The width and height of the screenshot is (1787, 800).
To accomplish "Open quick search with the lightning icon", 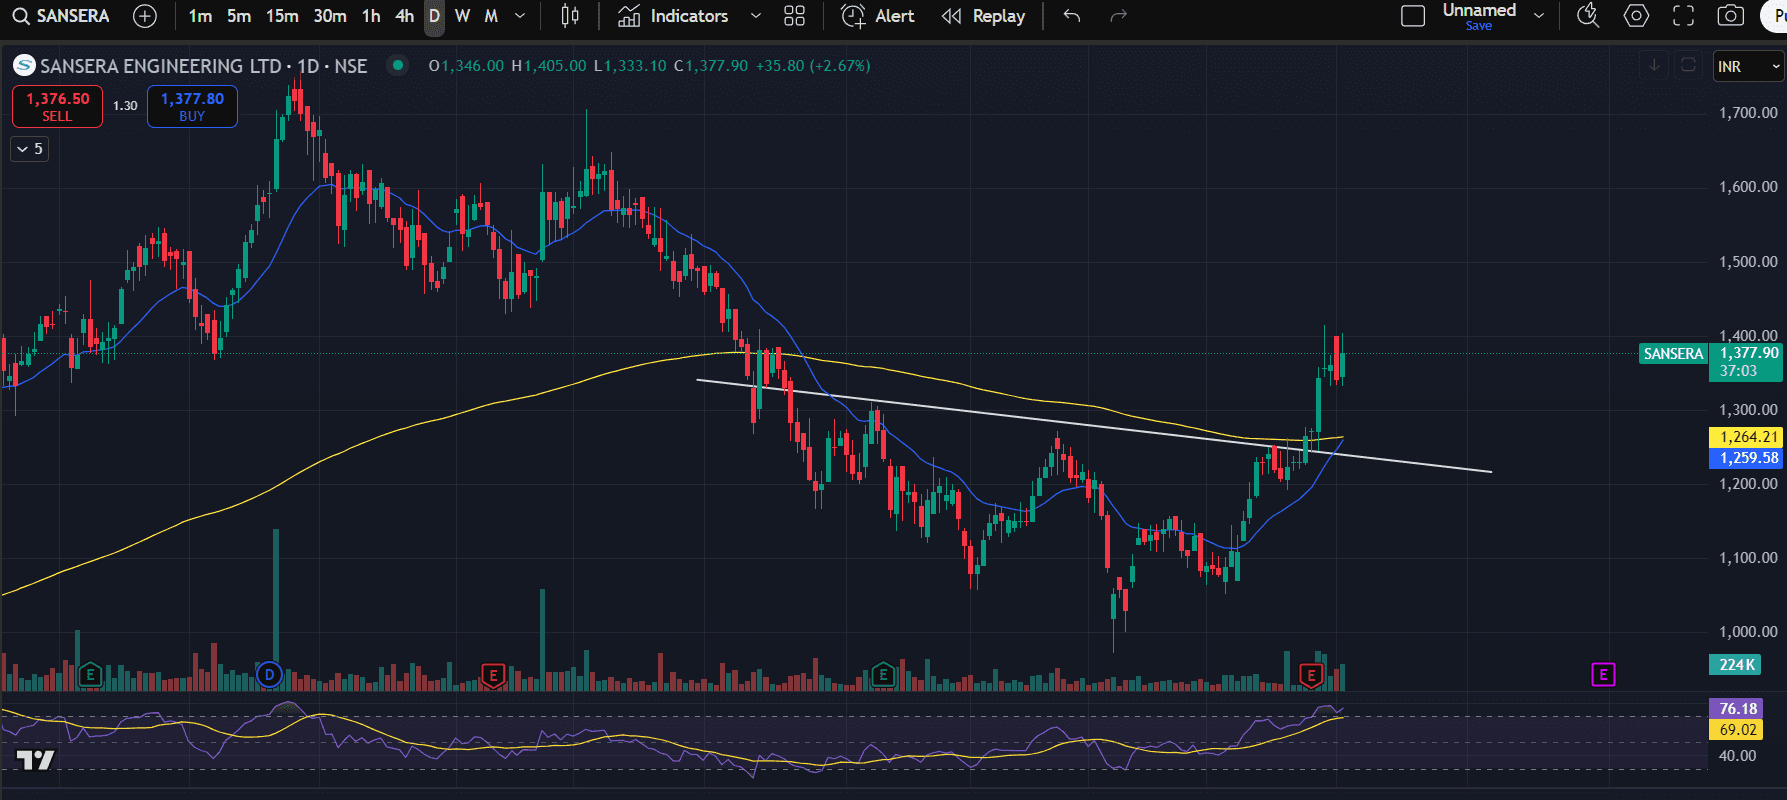I will tap(1588, 16).
